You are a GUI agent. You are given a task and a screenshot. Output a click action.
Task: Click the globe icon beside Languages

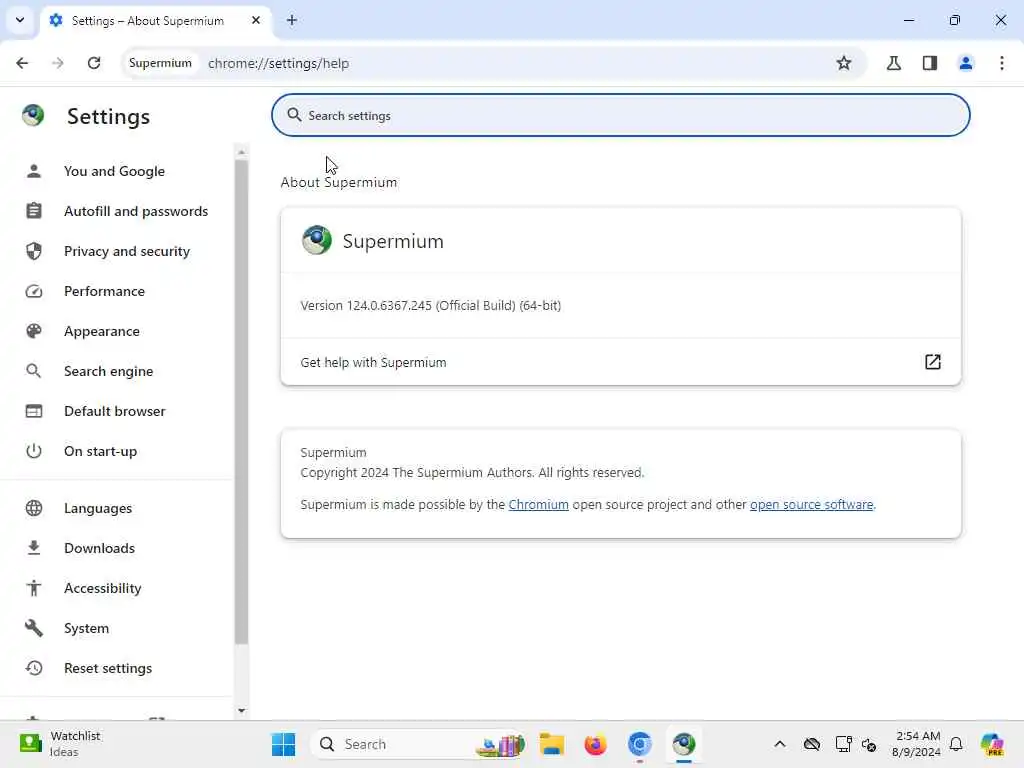pyautogui.click(x=34, y=508)
